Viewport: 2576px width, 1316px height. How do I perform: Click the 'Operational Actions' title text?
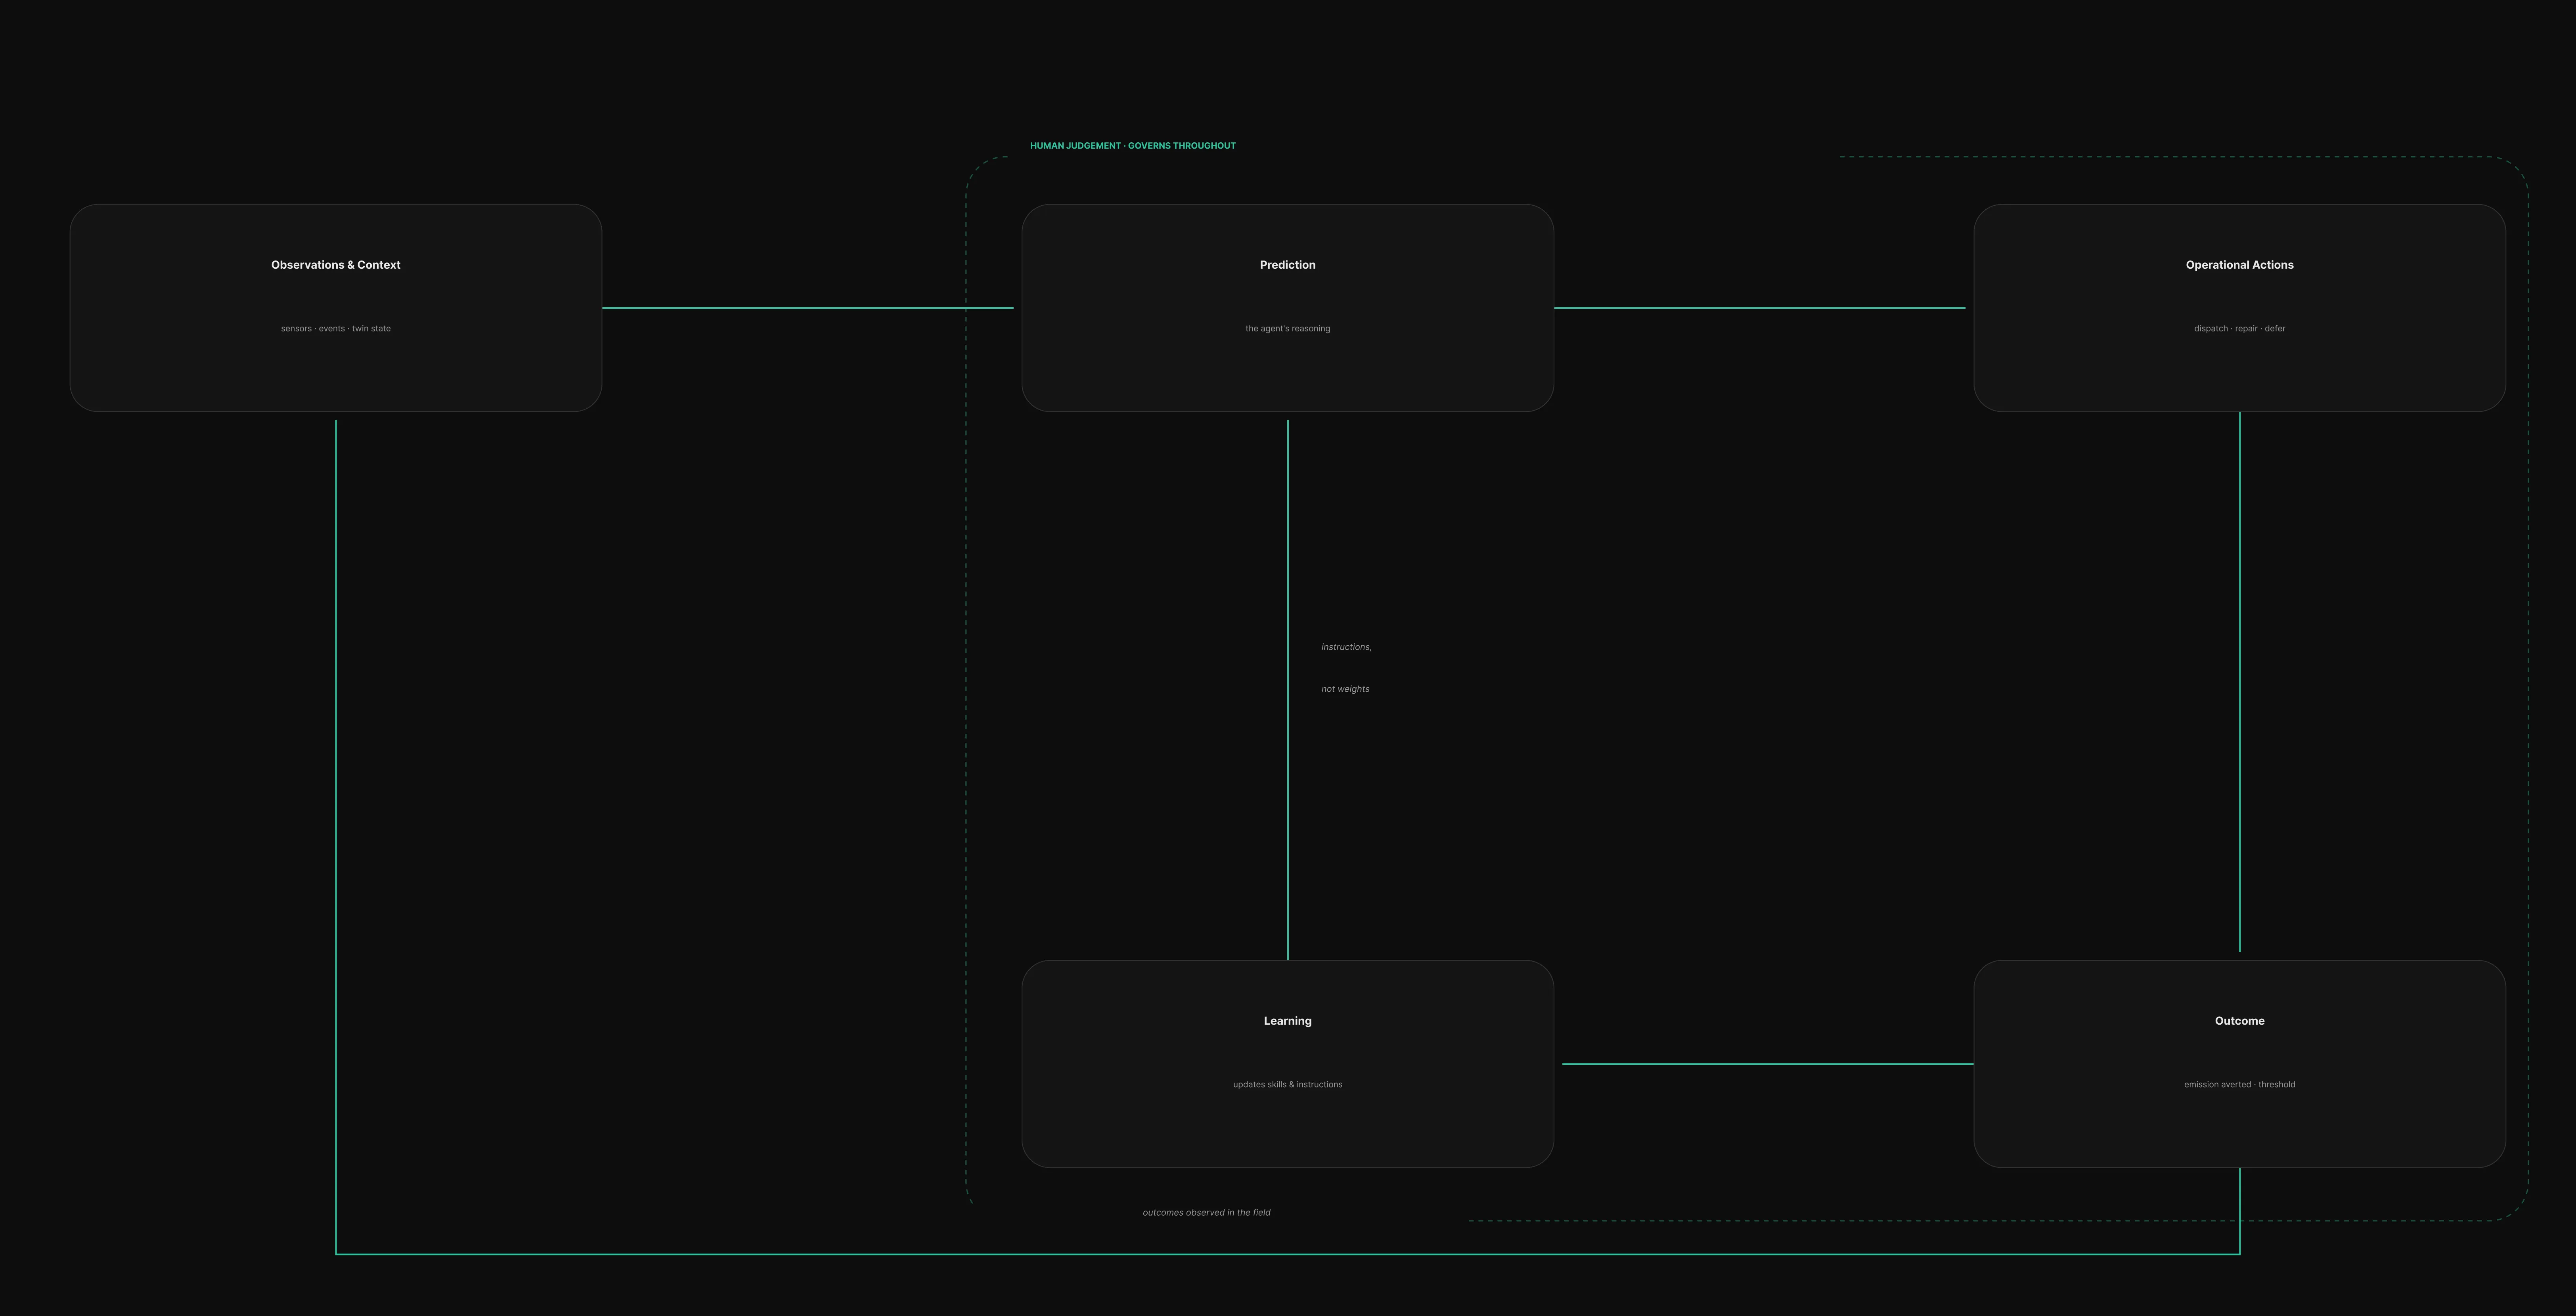2240,265
